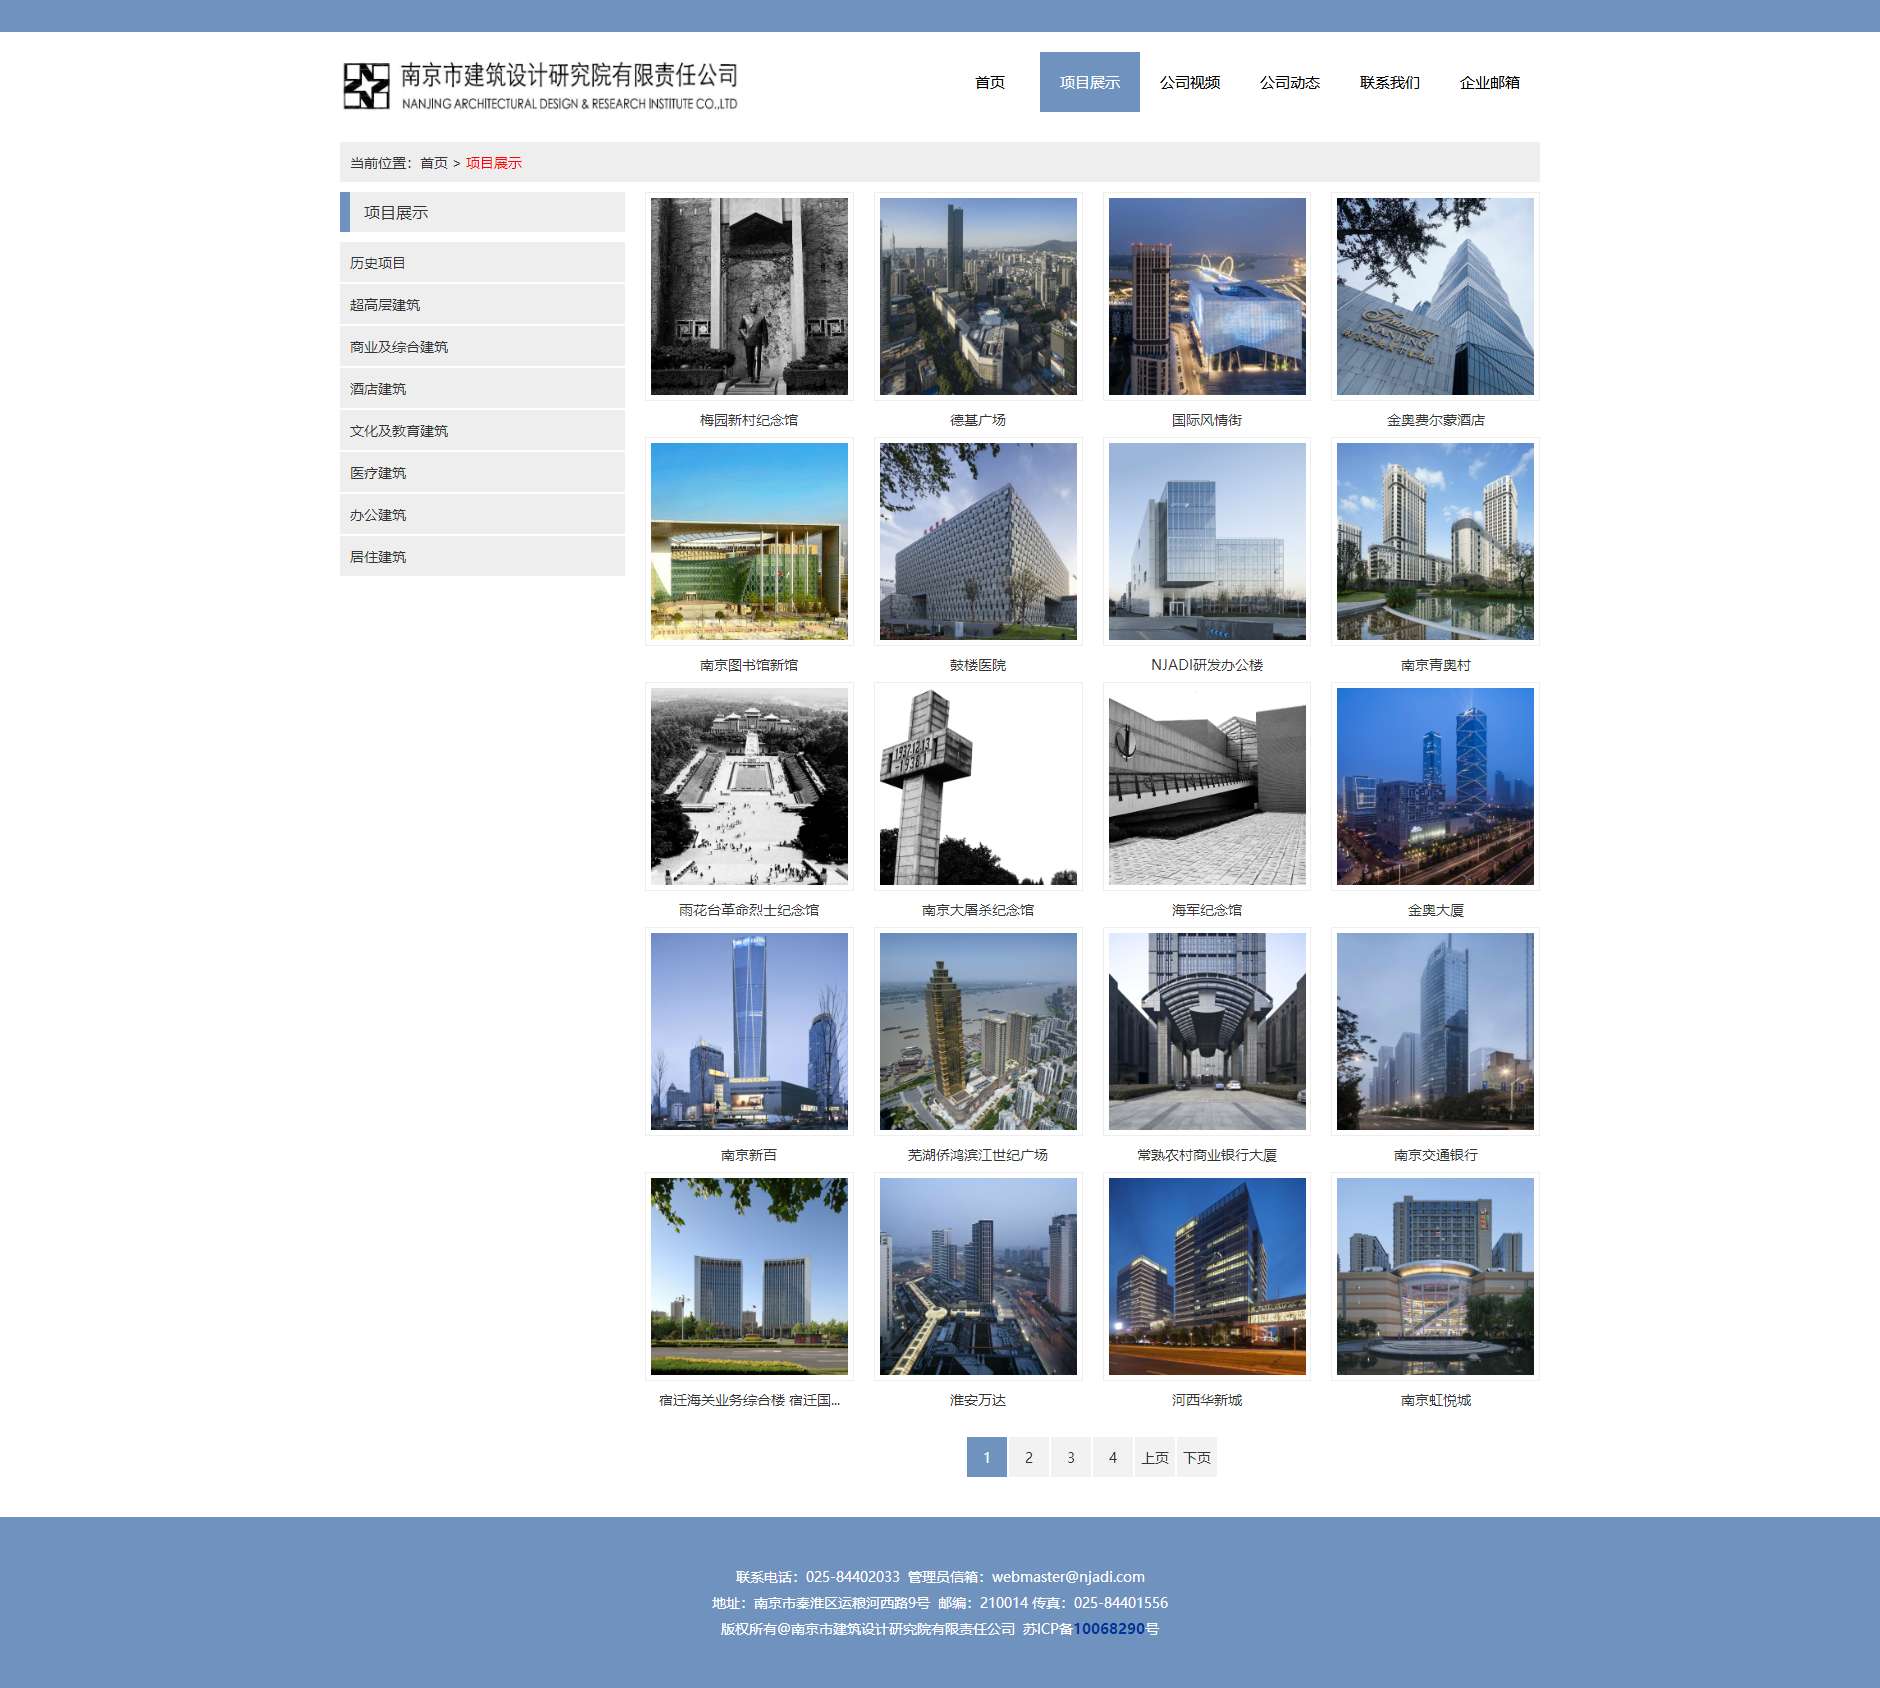Click the 鼓楼医院 caption link
This screenshot has height=1688, width=1880.
point(978,665)
